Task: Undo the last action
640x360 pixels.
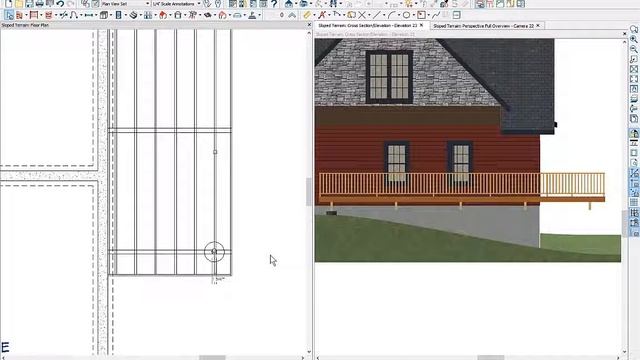Action: [60, 4]
